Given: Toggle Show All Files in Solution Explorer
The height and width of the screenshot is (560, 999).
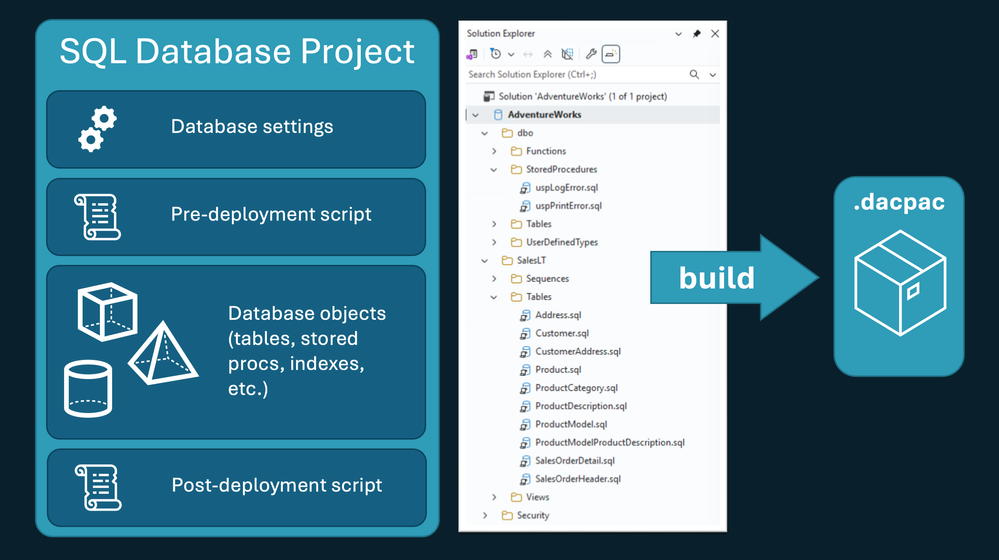Looking at the screenshot, I should click(x=567, y=55).
